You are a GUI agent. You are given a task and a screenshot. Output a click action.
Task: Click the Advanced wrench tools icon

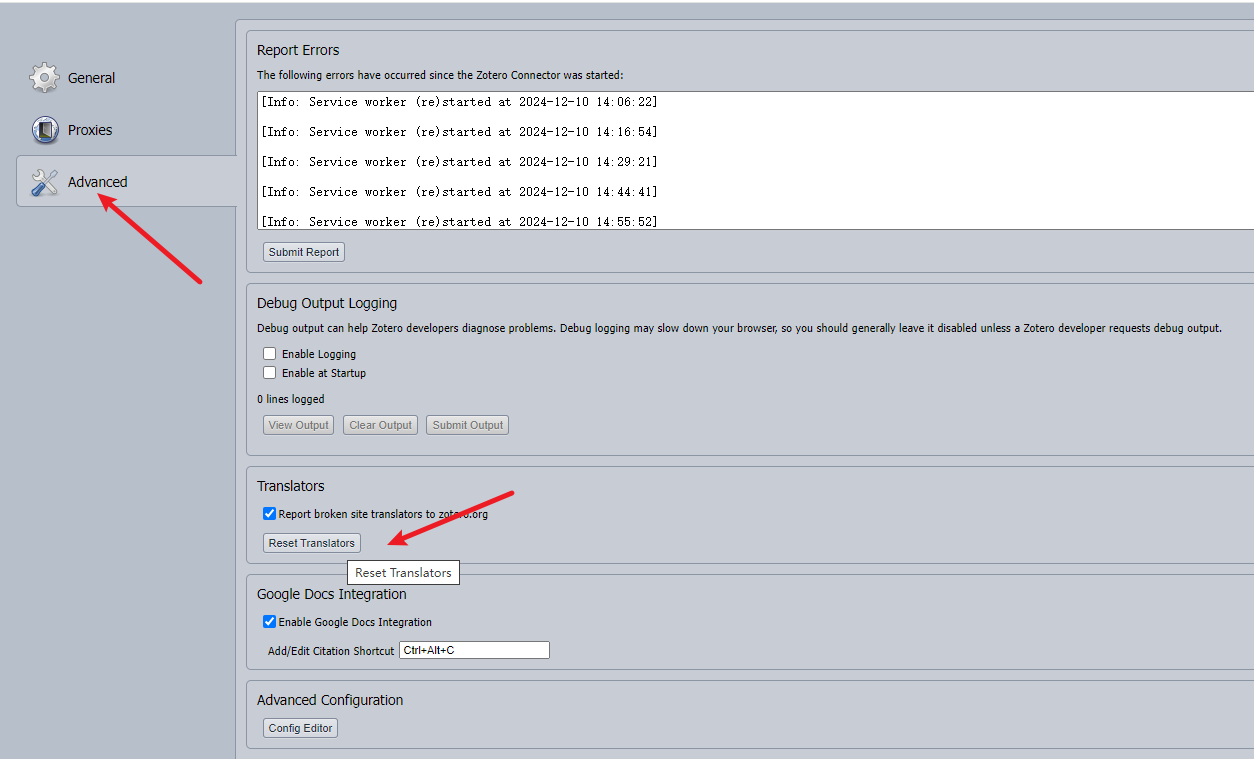coord(44,182)
